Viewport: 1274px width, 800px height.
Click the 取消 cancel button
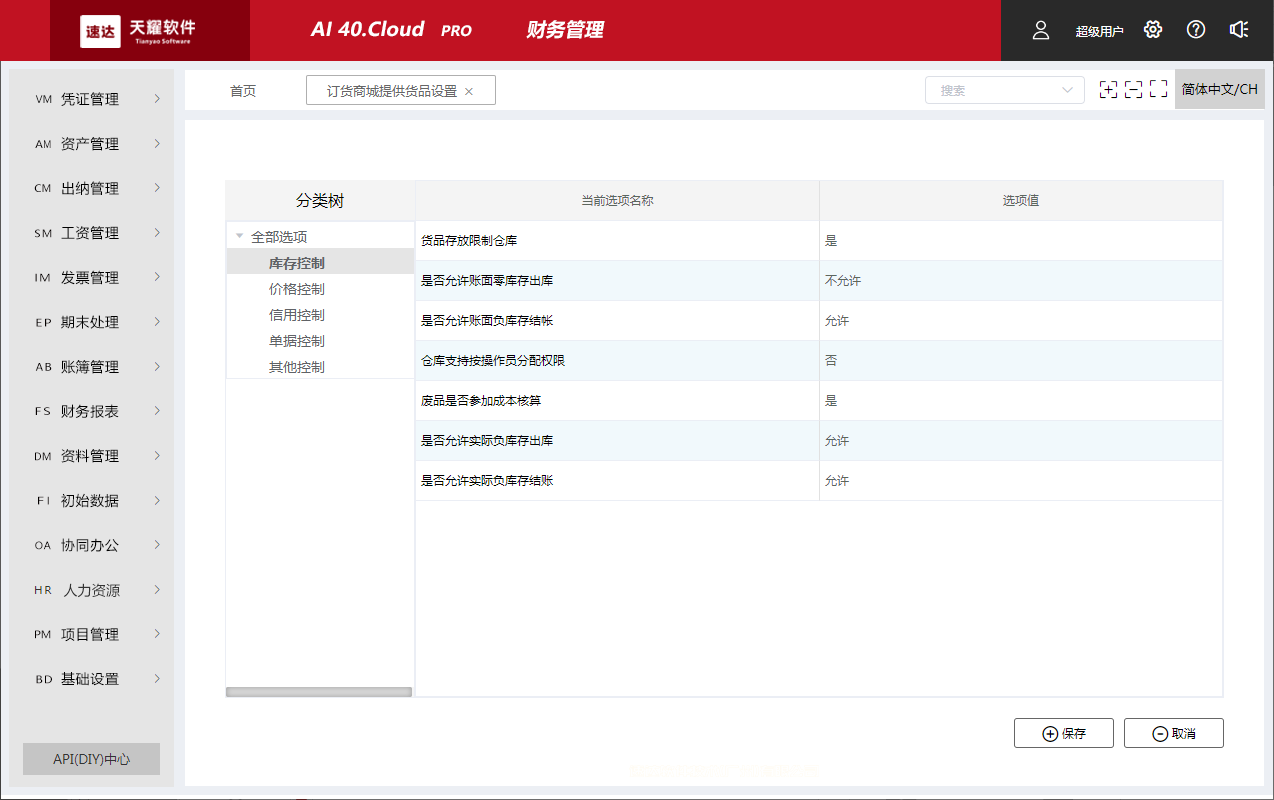click(1173, 732)
